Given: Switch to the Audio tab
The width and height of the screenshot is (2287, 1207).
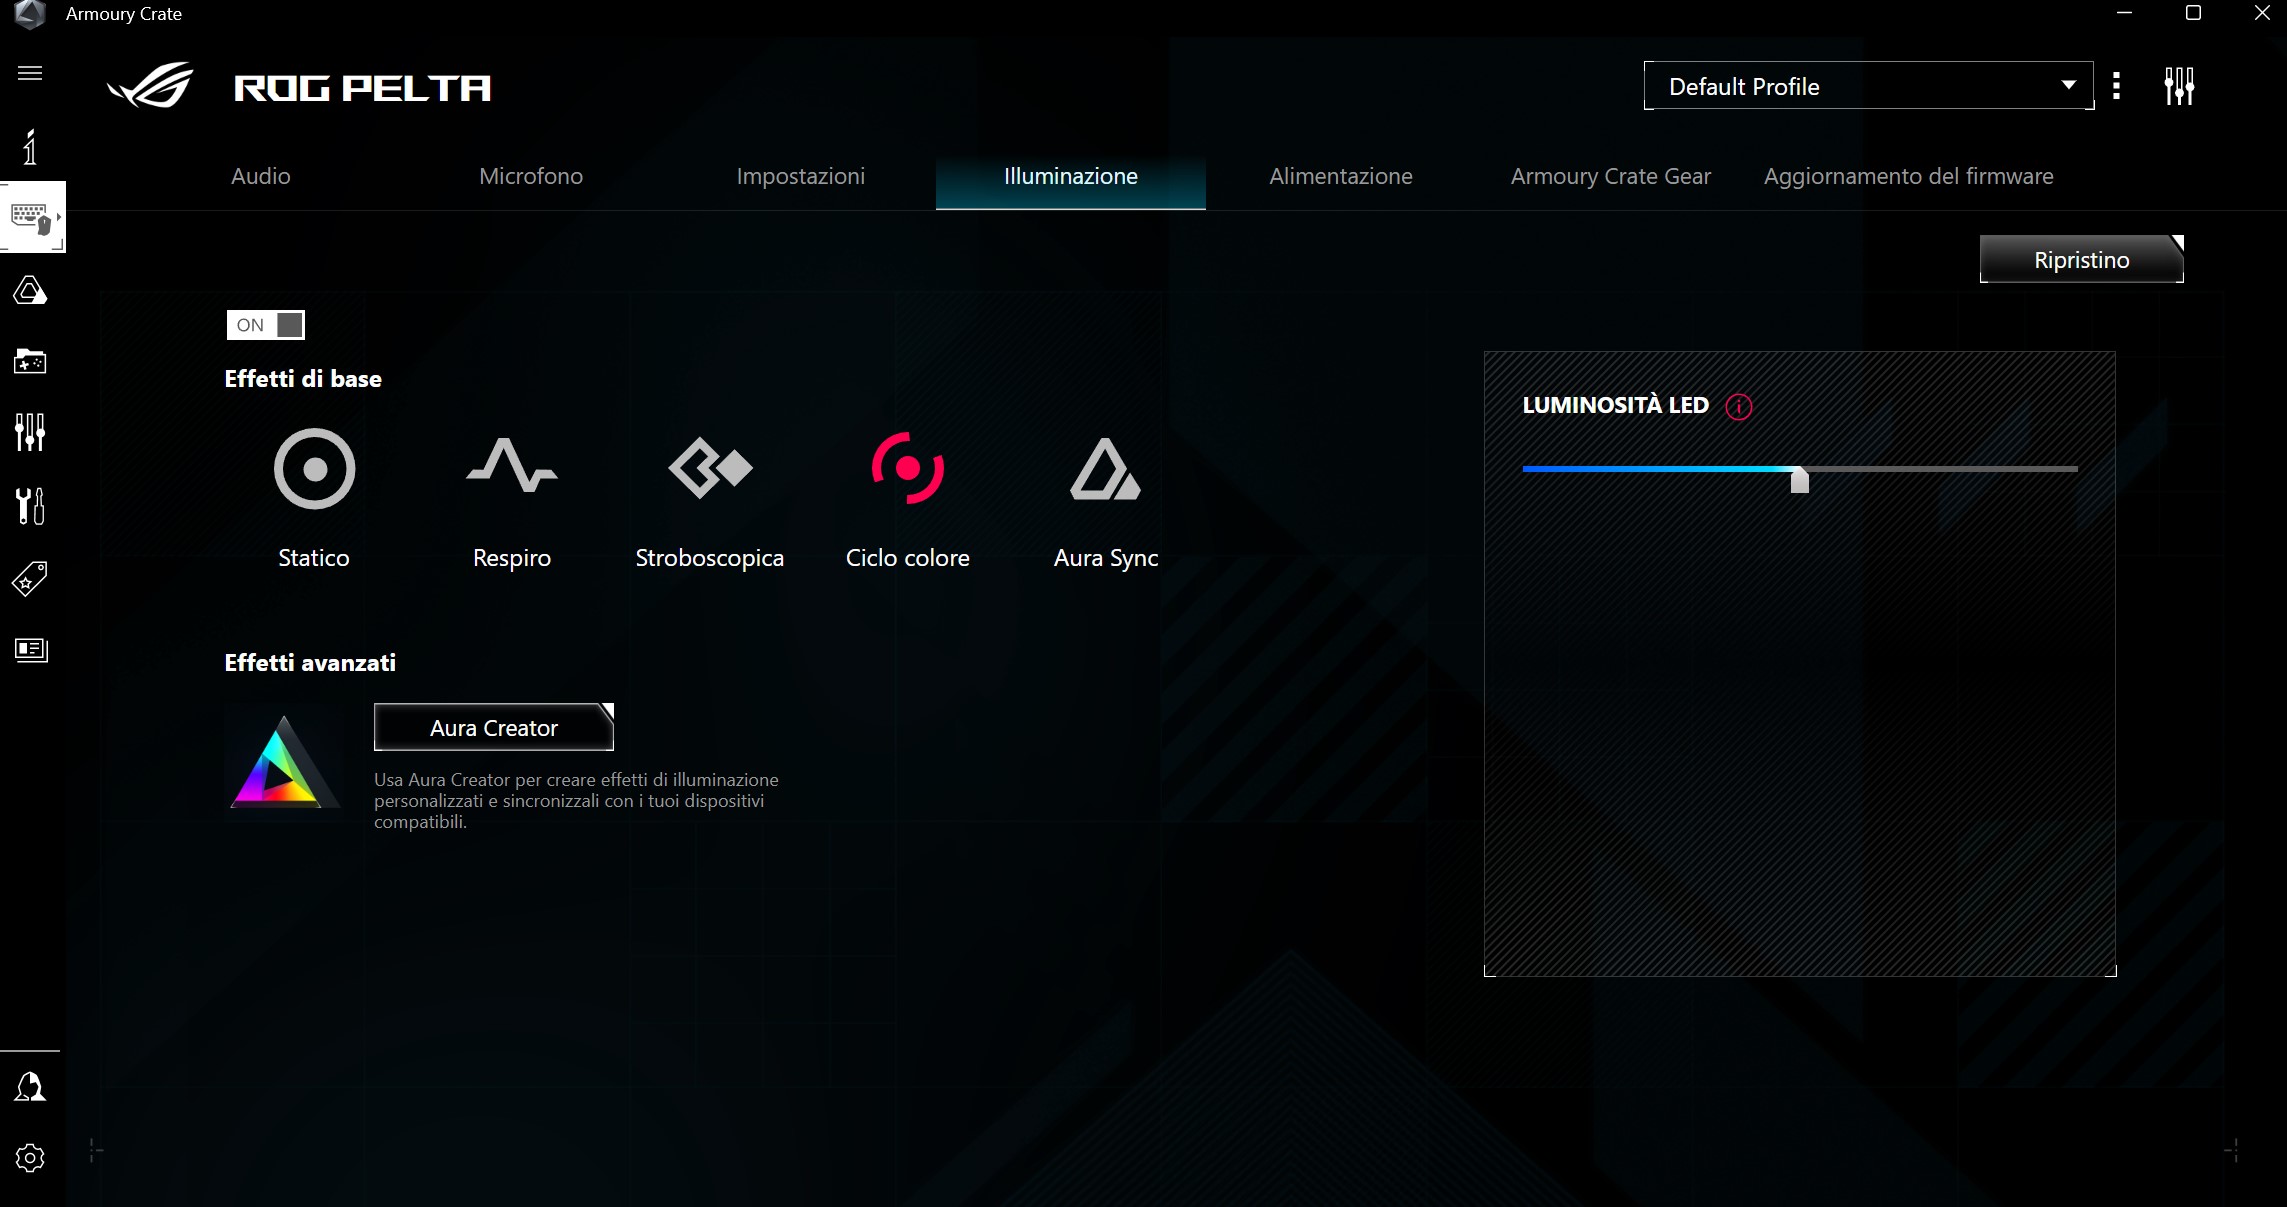Looking at the screenshot, I should point(261,176).
